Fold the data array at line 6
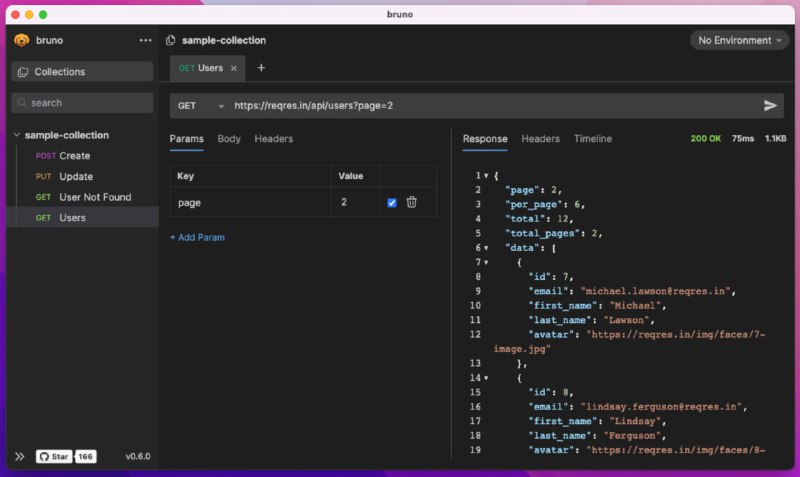 [x=486, y=248]
